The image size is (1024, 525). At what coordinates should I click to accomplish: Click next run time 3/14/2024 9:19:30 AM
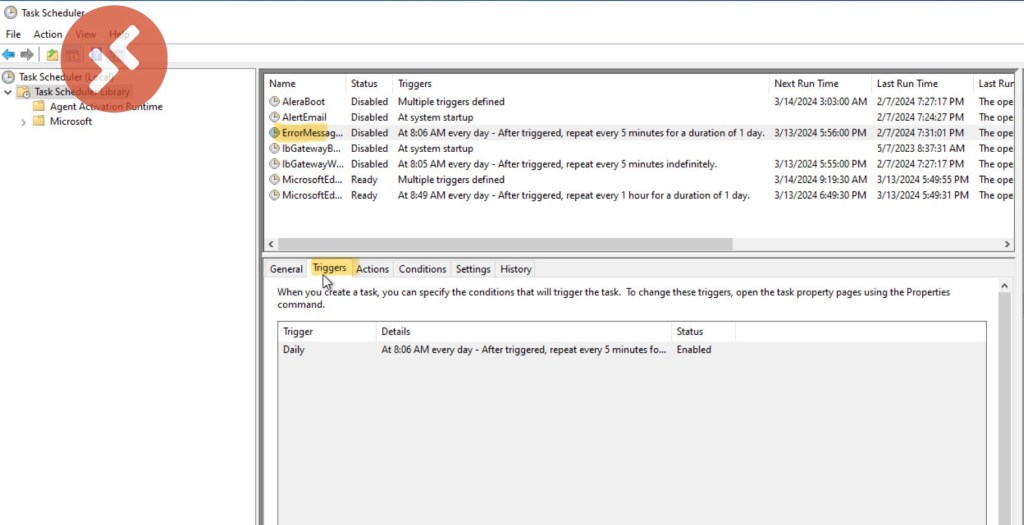click(x=820, y=180)
